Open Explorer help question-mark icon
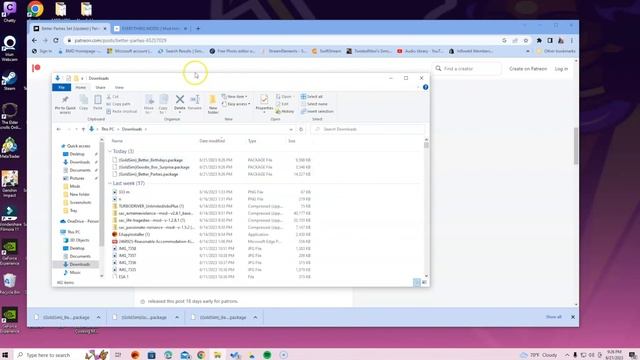The image size is (640, 360). 425,87
